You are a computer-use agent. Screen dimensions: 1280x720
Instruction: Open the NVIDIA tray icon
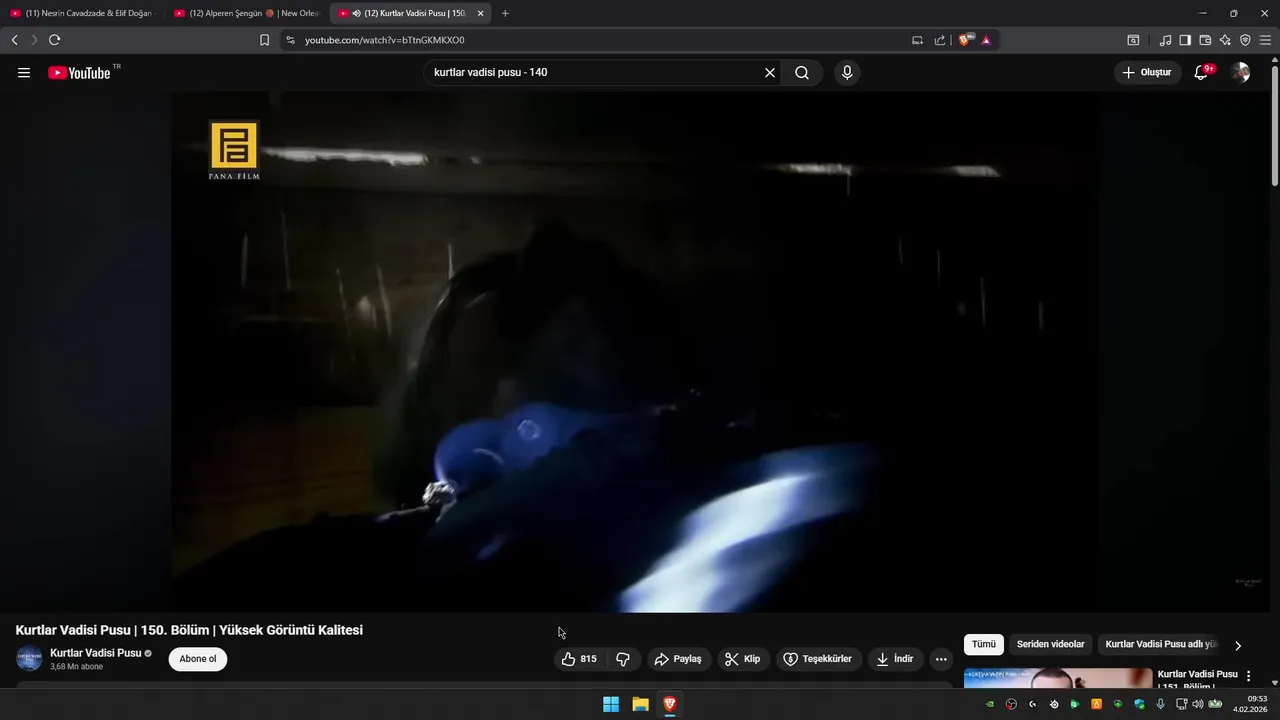tap(990, 704)
